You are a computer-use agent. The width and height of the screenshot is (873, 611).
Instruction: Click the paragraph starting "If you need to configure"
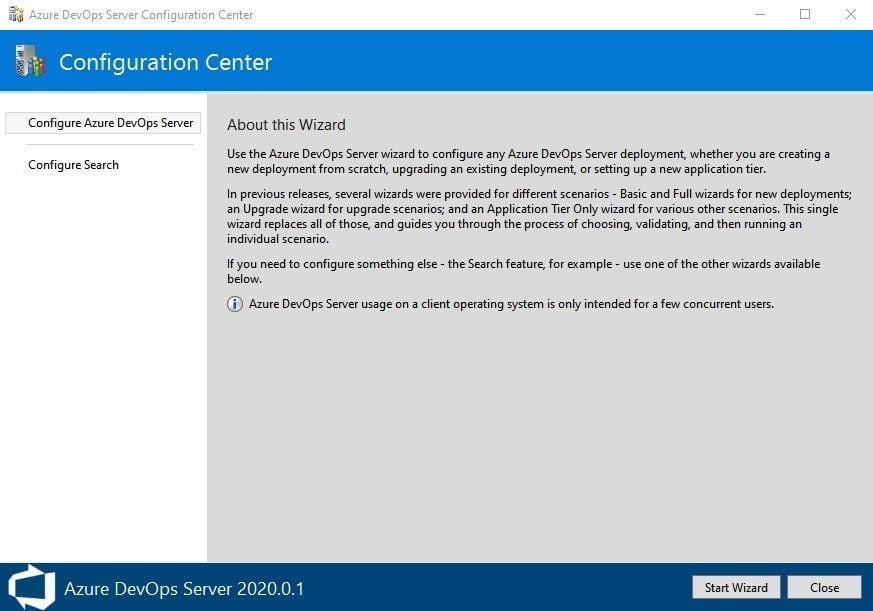pos(523,272)
